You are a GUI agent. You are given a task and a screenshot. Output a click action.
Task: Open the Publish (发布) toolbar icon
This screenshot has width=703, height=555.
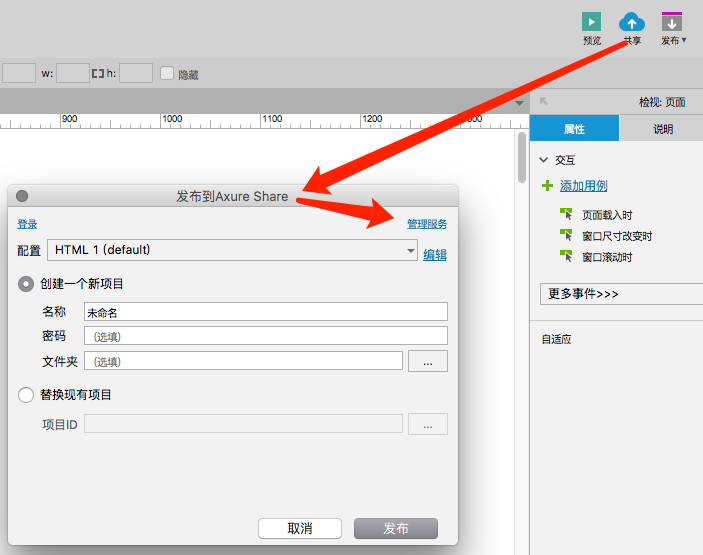pos(672,22)
